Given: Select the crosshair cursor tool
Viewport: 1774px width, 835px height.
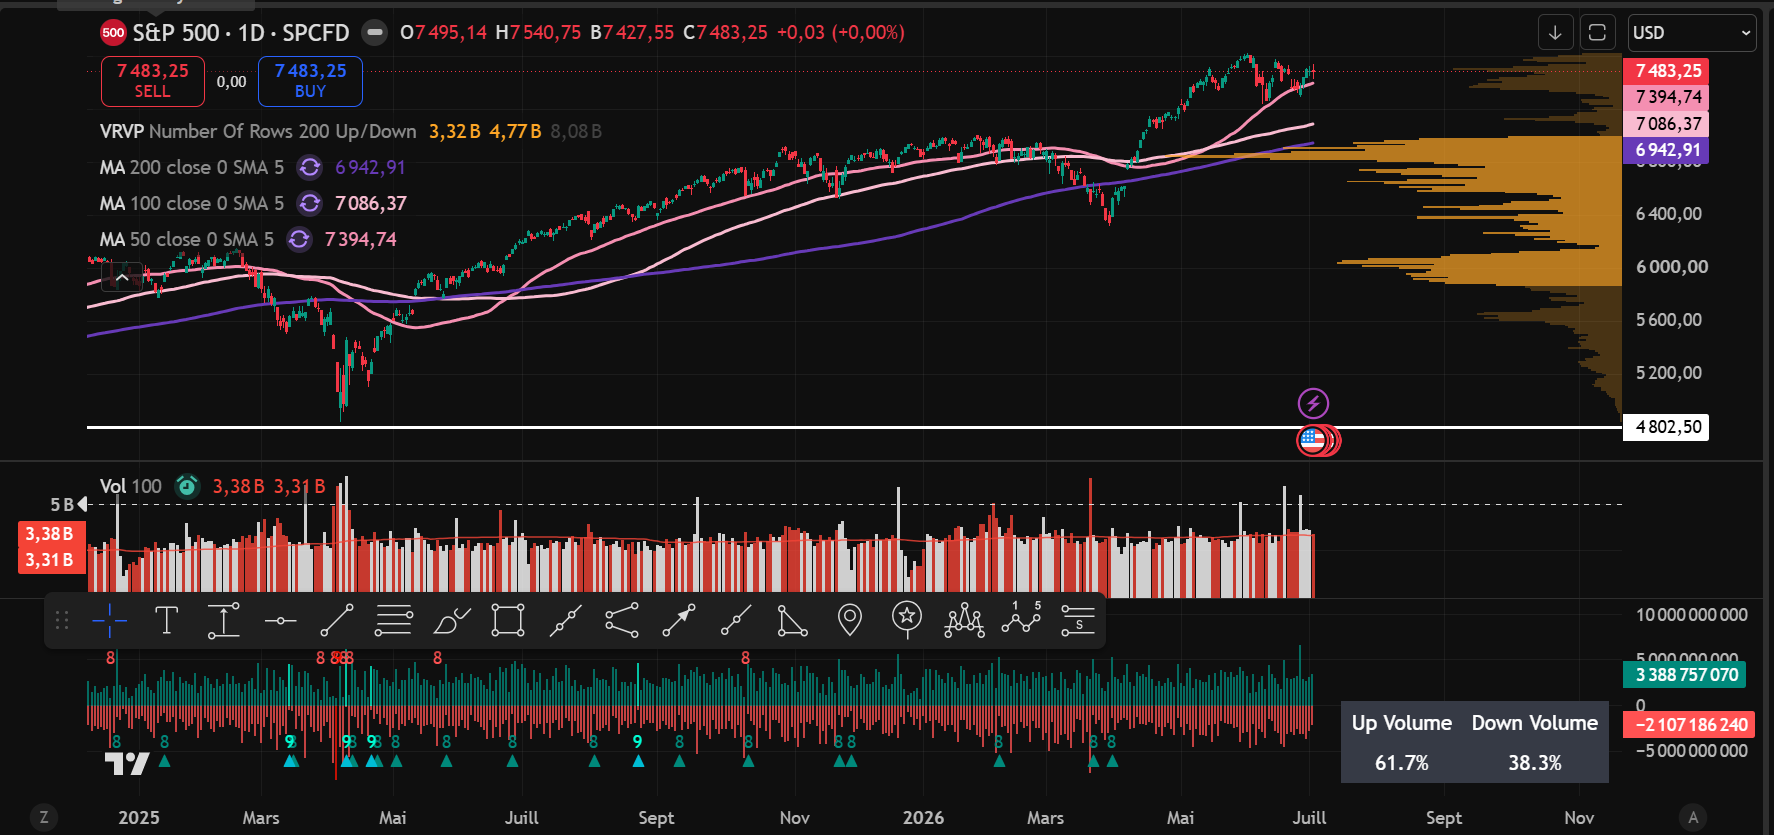Looking at the screenshot, I should coord(109,621).
